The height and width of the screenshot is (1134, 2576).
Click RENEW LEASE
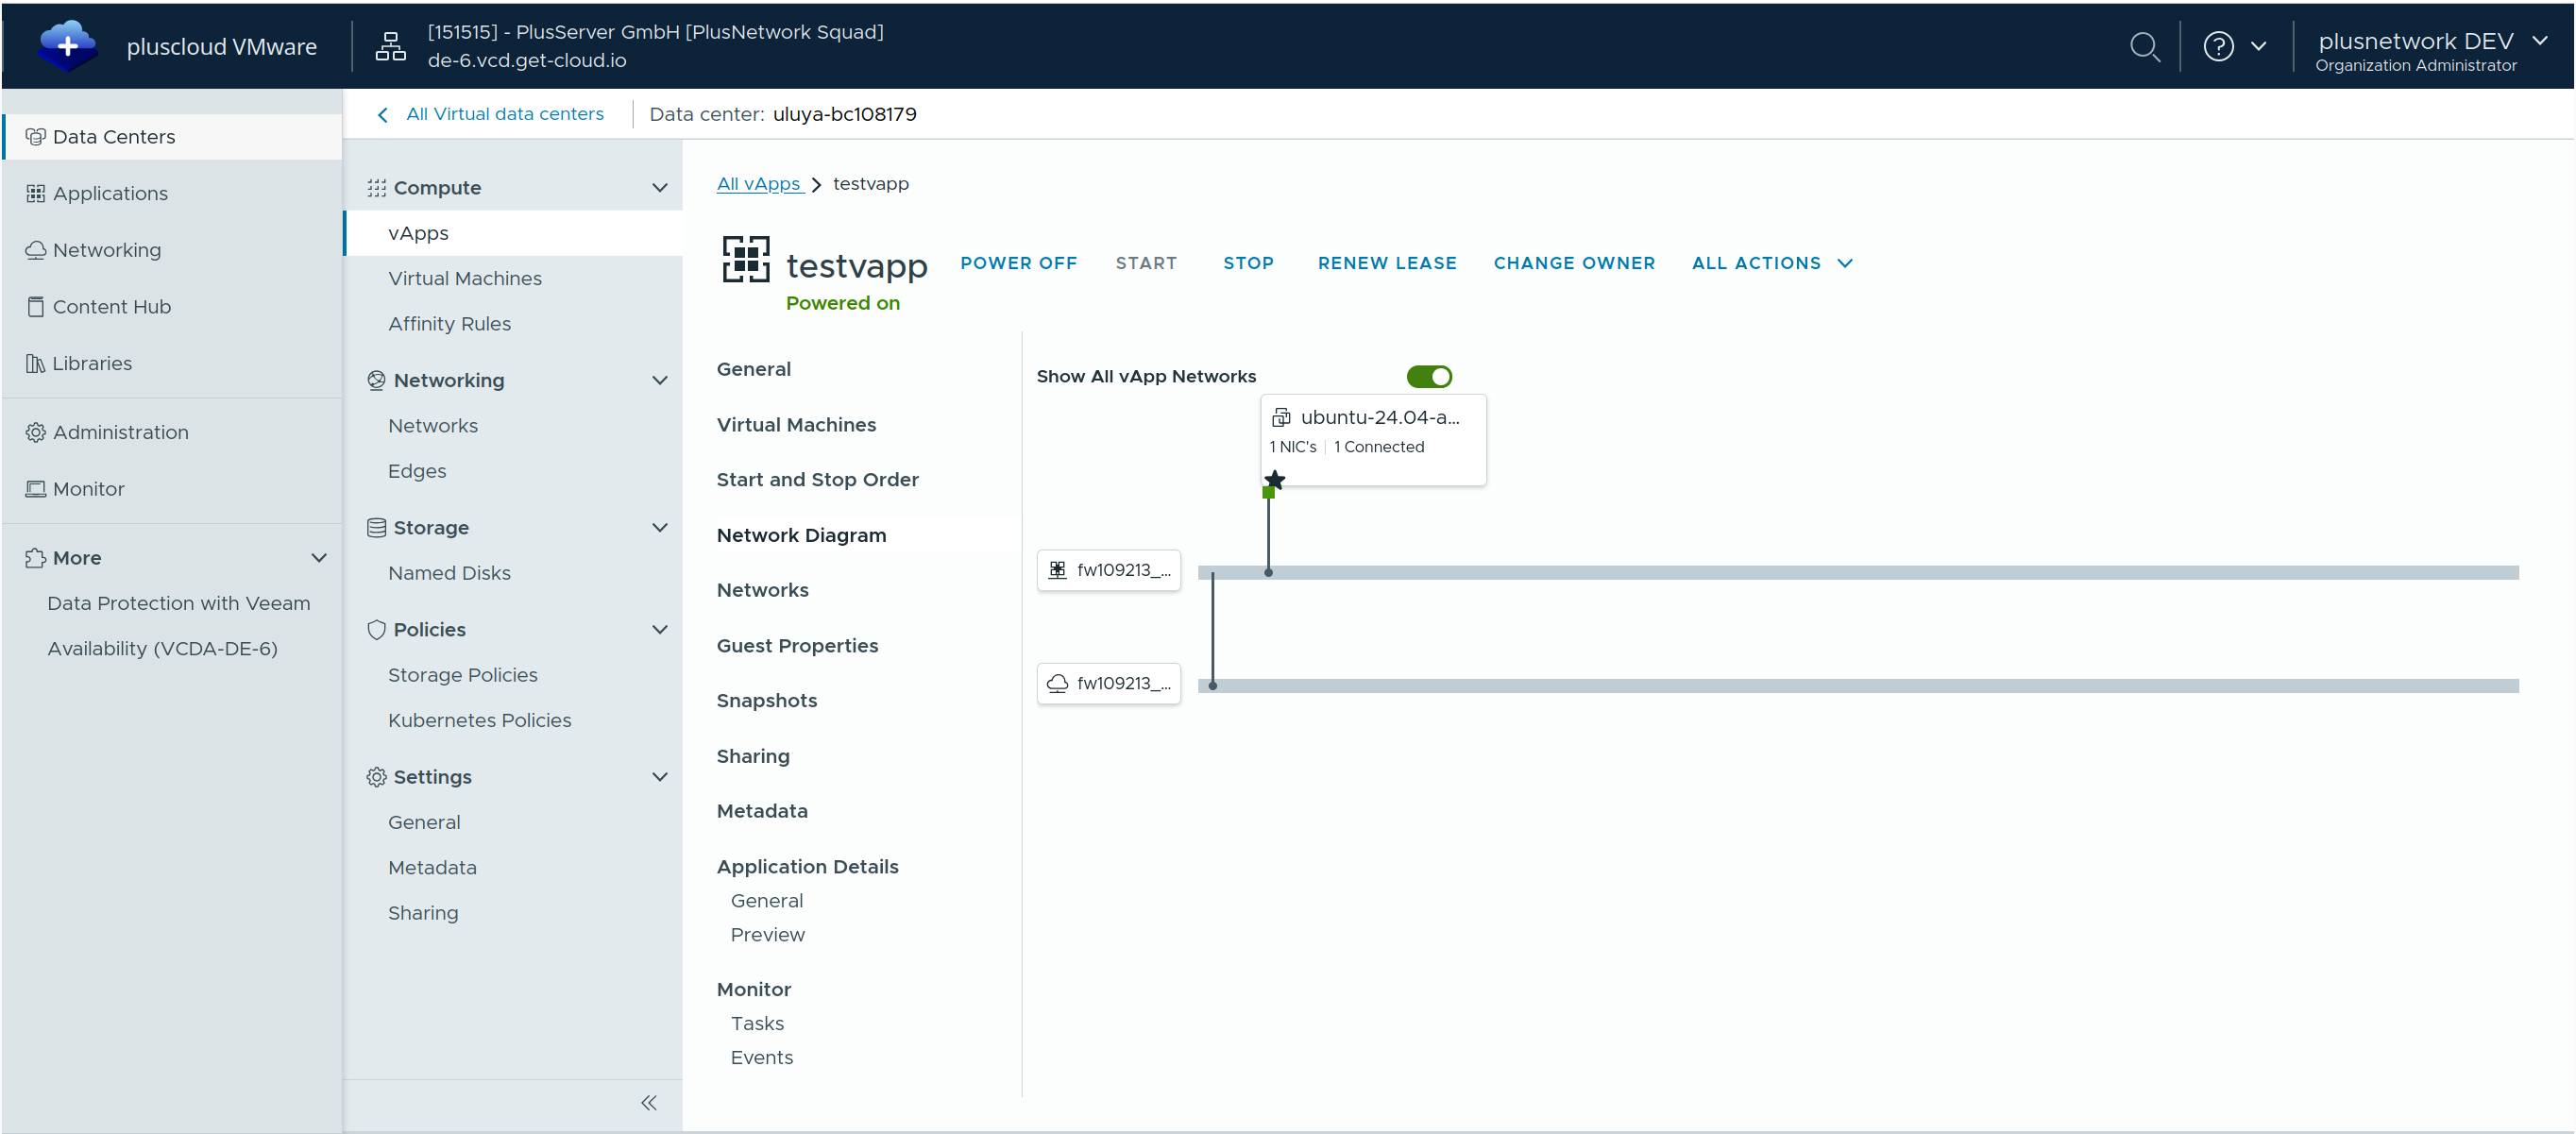click(1386, 263)
